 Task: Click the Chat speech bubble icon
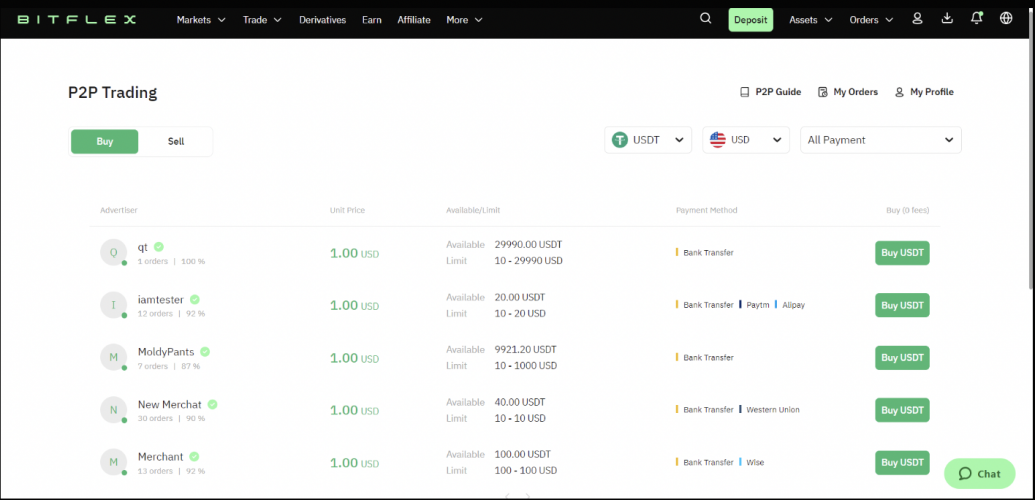coord(965,474)
